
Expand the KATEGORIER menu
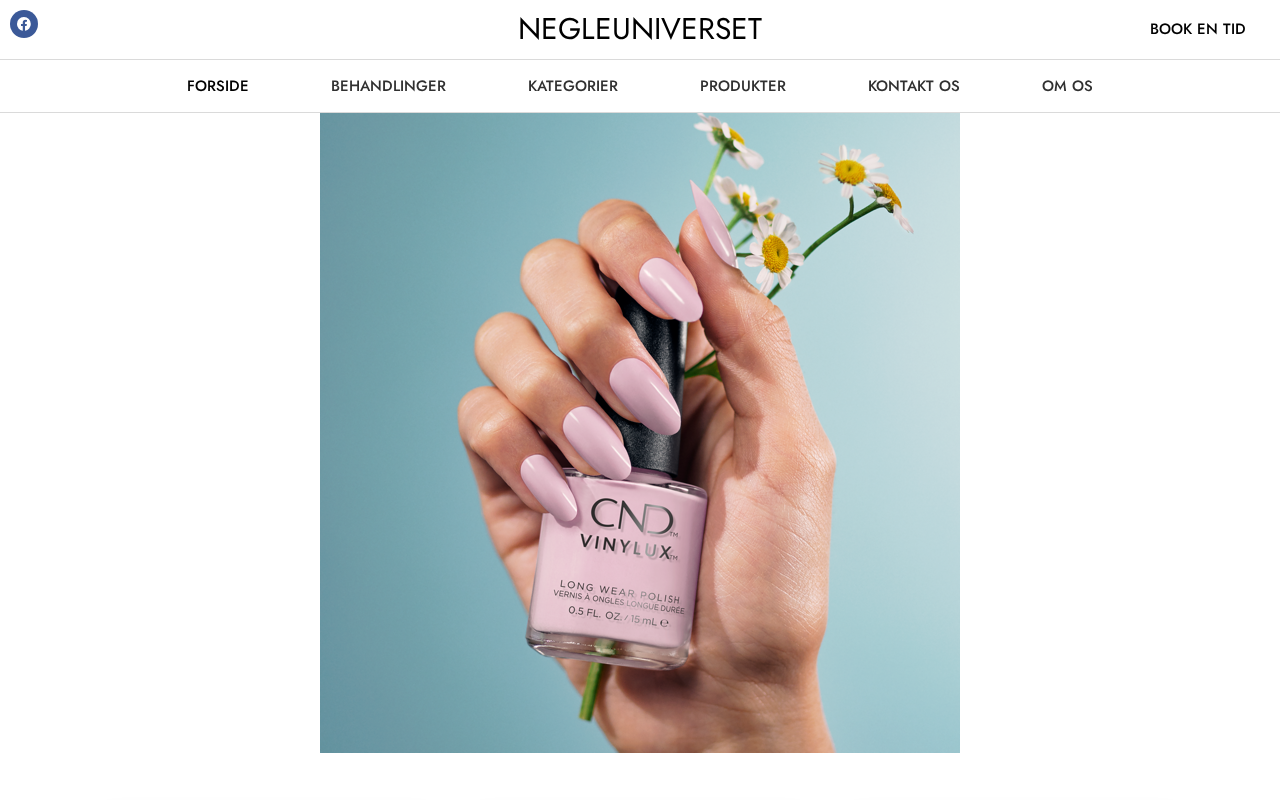click(573, 86)
